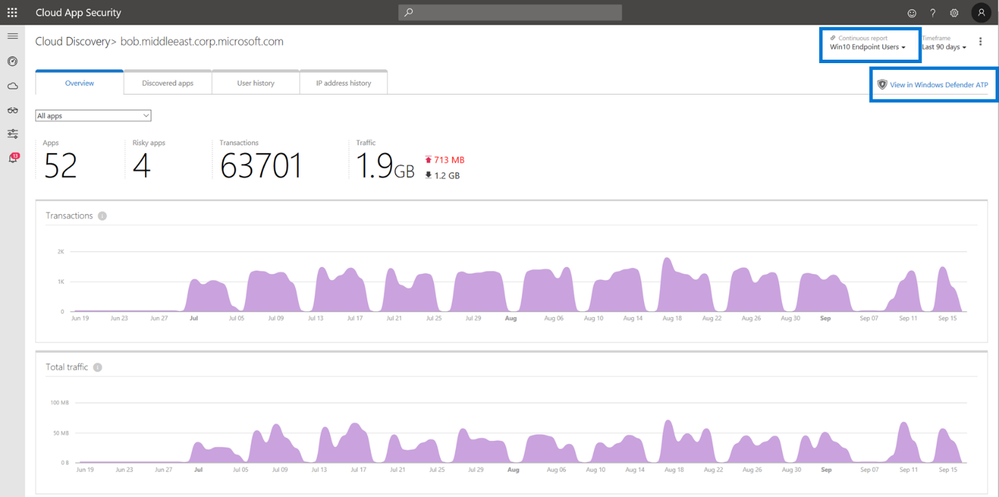
Task: Click Jun 19 label on Total traffic chart
Action: tap(85, 470)
